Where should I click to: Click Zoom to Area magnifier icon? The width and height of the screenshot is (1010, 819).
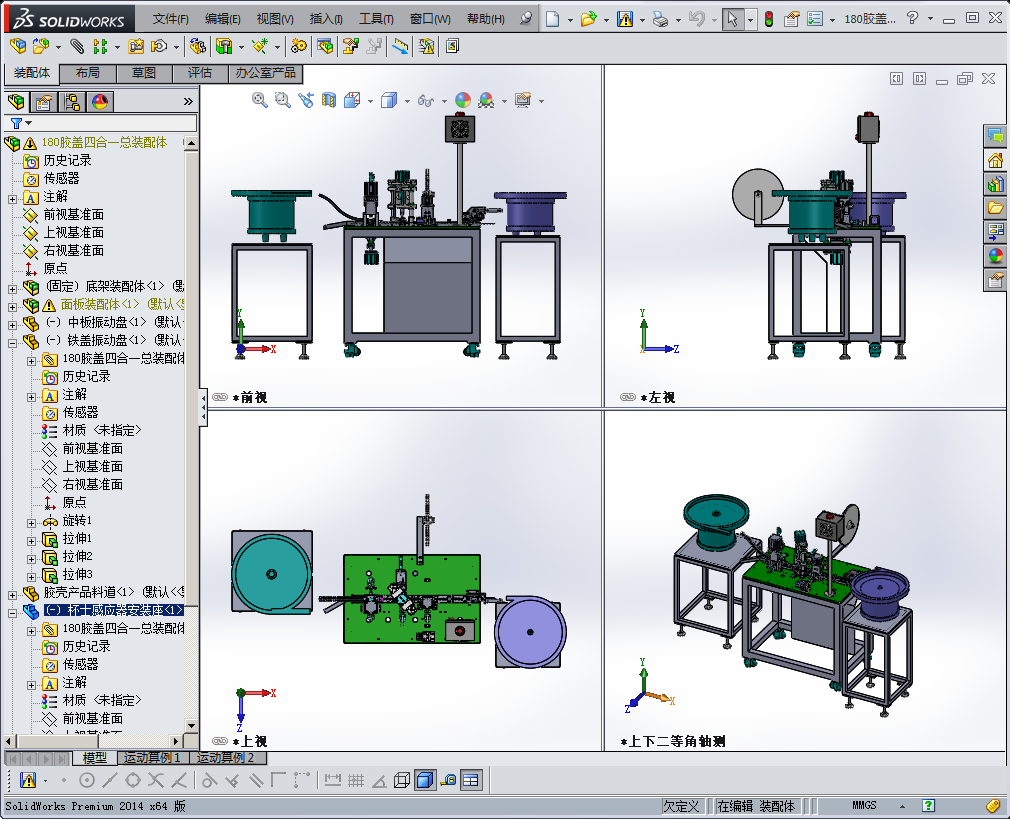(x=283, y=100)
